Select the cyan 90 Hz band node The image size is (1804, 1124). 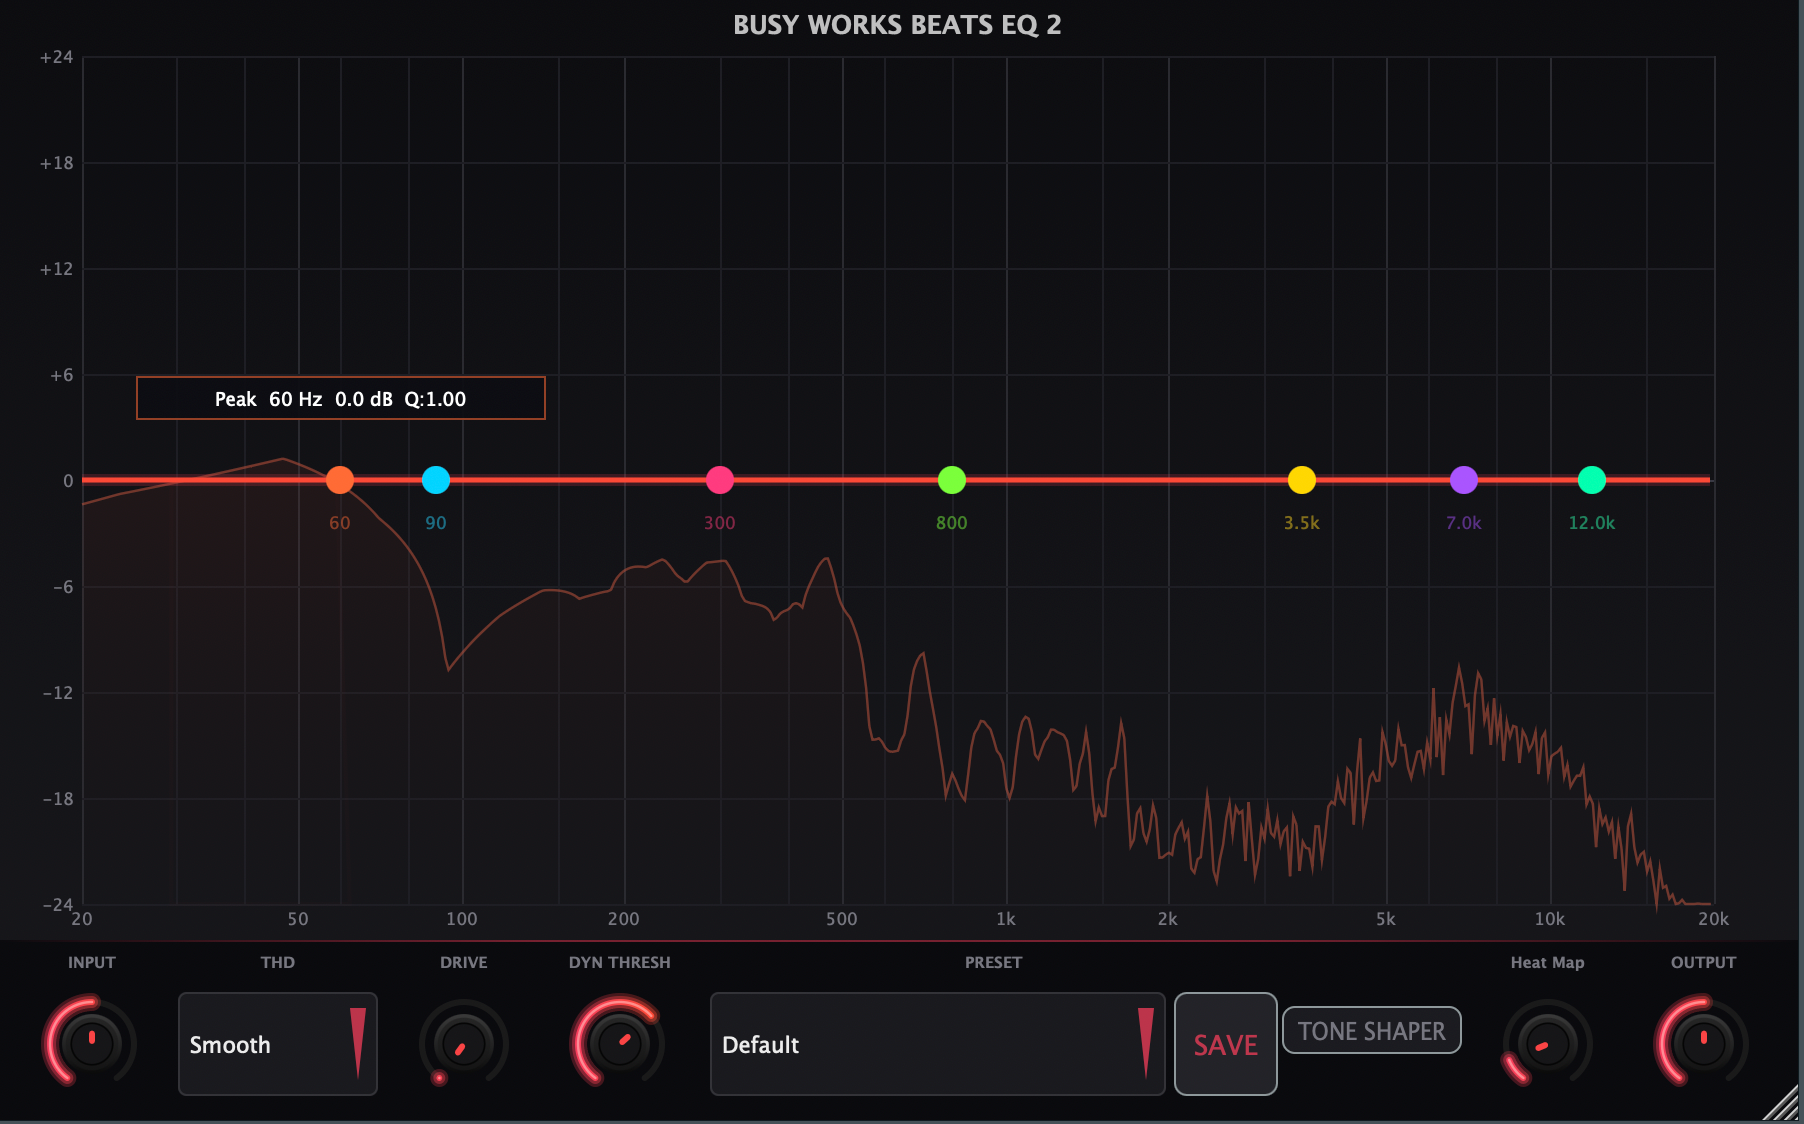[436, 480]
